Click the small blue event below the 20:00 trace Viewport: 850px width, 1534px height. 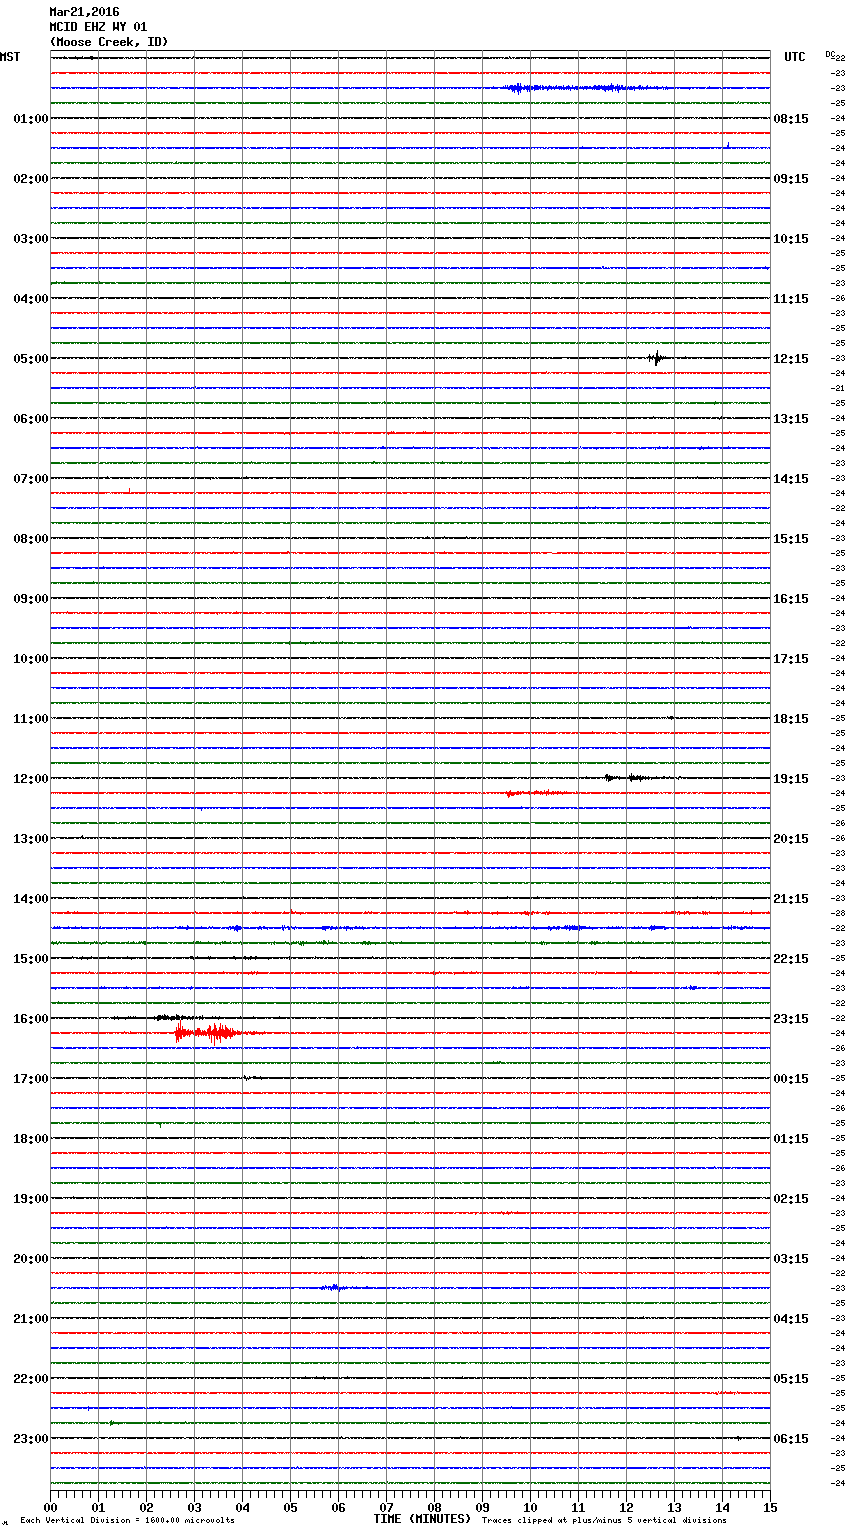[334, 1287]
